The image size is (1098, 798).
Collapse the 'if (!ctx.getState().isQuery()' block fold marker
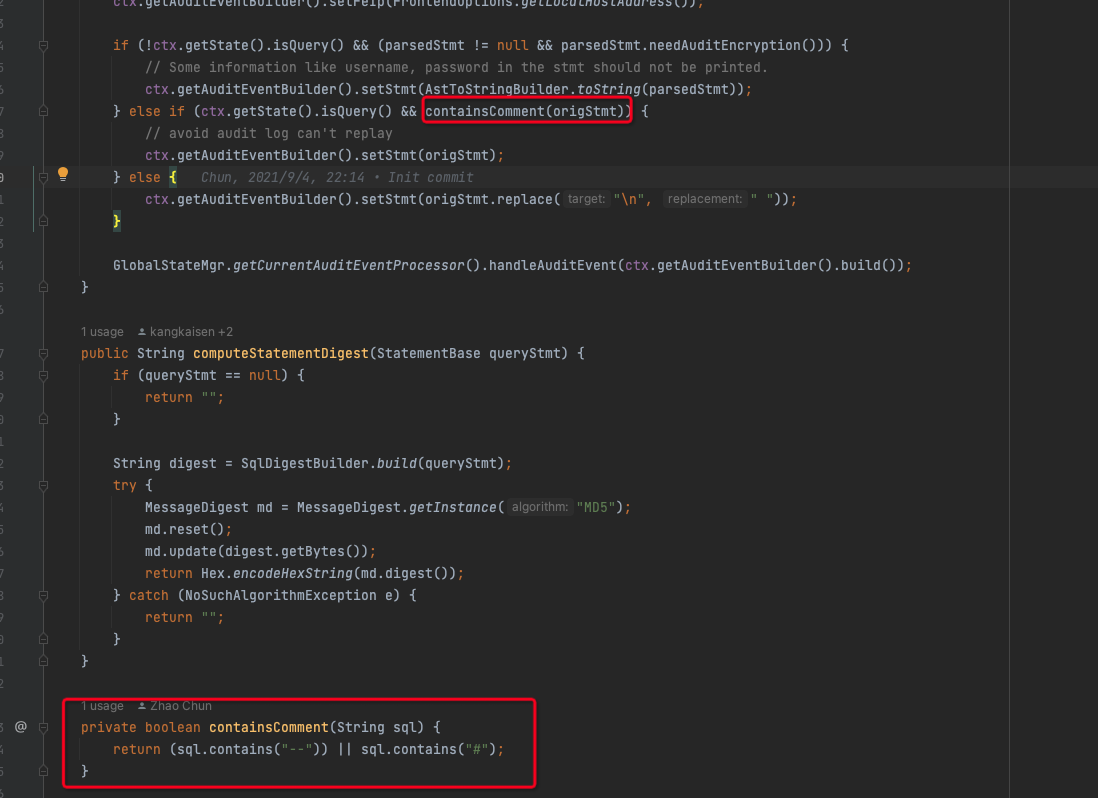coord(43,46)
